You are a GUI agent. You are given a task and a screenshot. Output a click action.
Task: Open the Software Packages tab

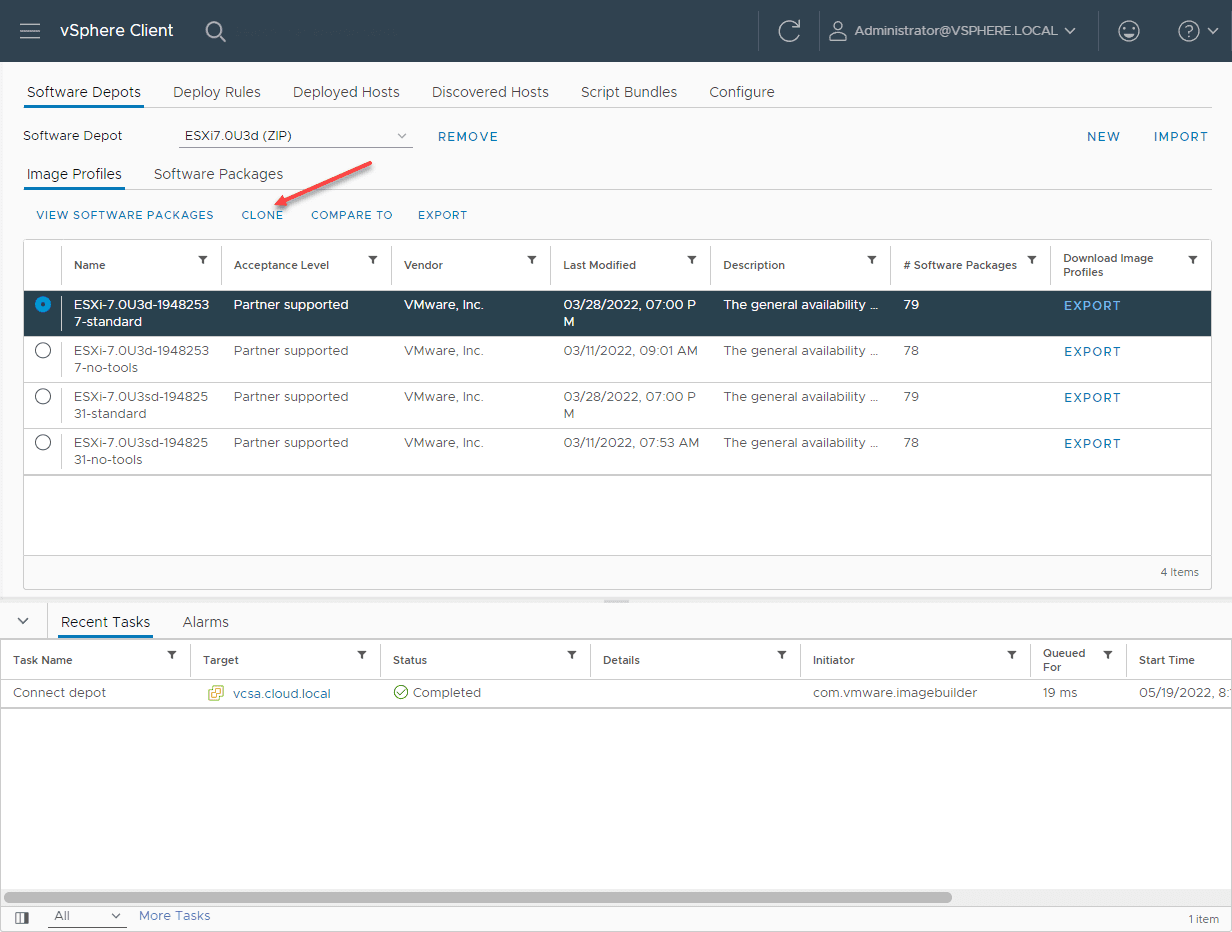[x=218, y=174]
